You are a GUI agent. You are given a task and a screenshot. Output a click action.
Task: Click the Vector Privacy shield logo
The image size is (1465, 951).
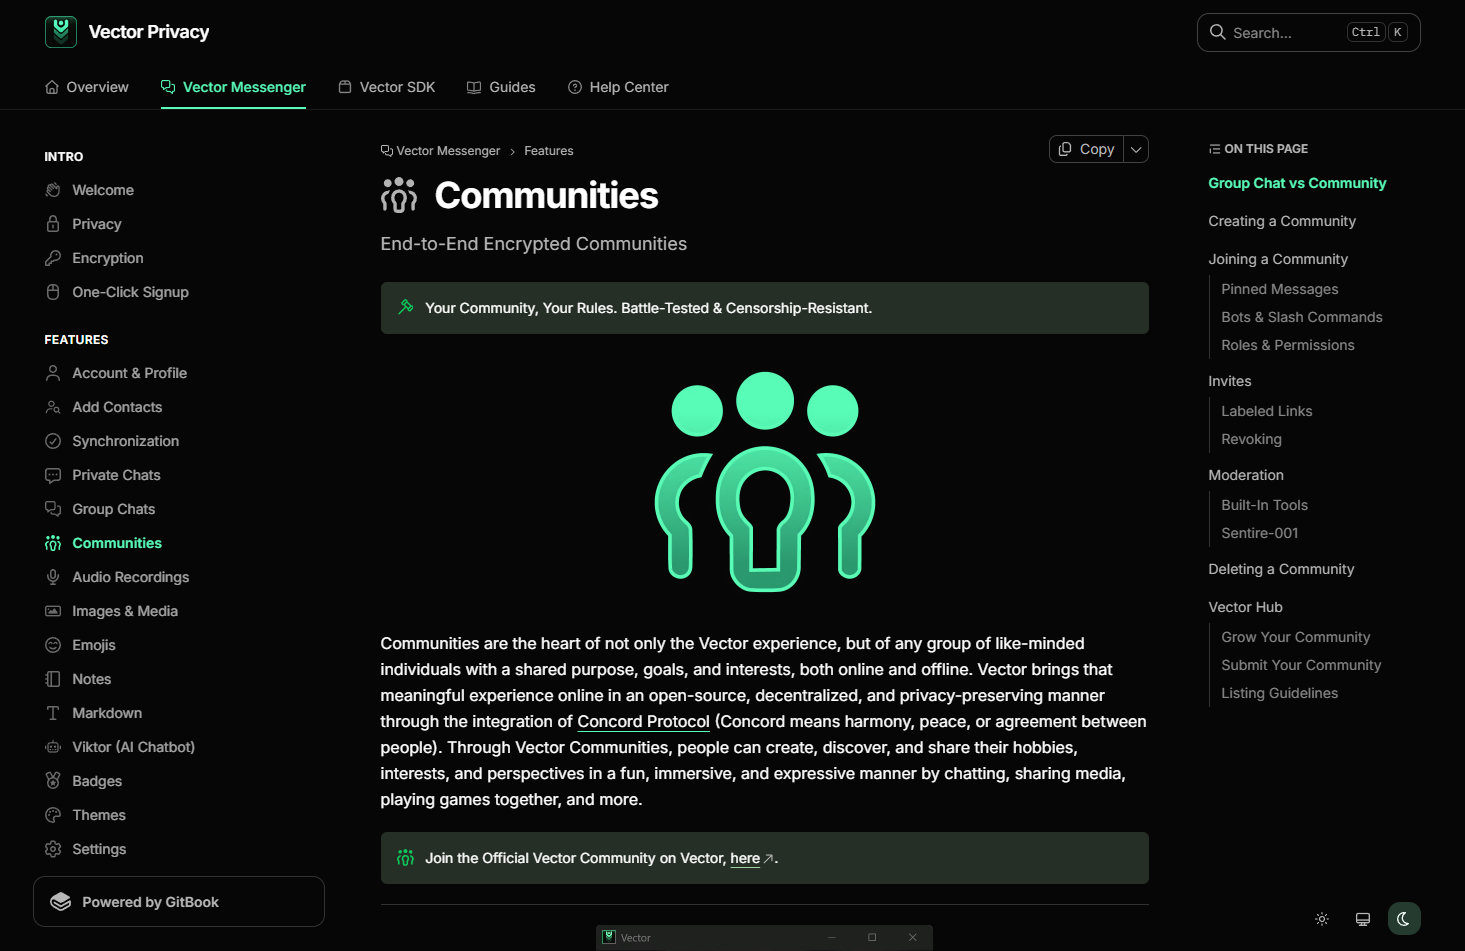point(61,32)
